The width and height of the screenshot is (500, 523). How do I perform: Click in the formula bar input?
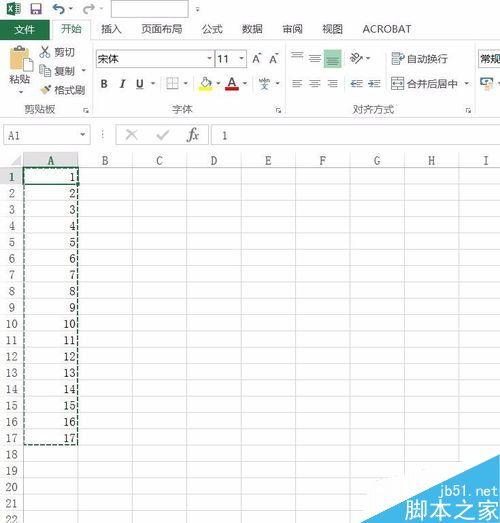coord(356,135)
